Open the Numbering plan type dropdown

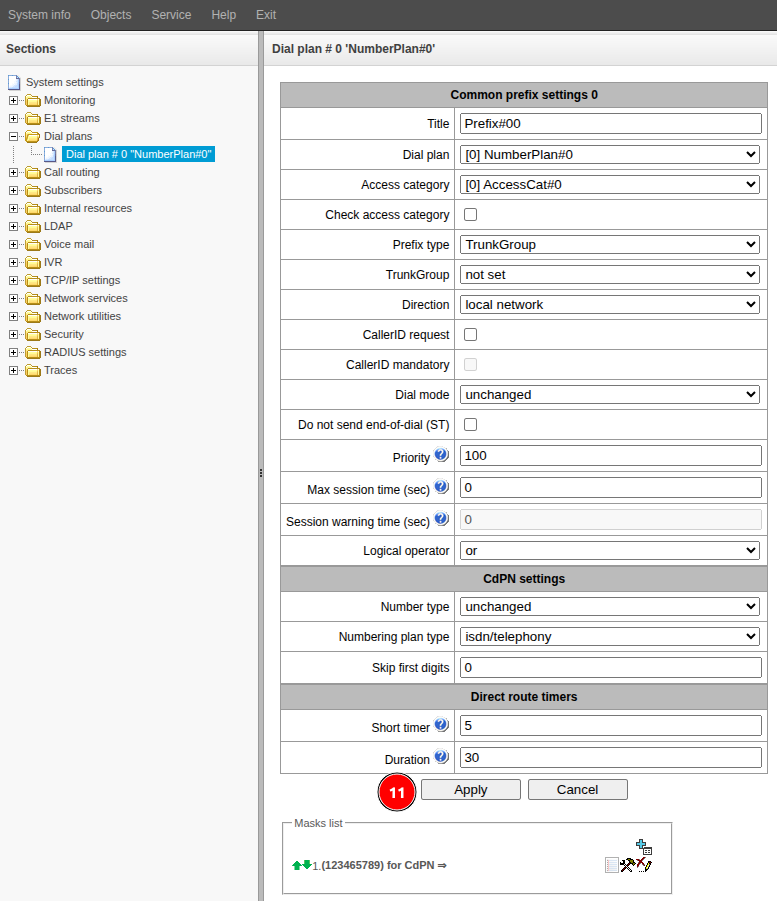click(610, 637)
